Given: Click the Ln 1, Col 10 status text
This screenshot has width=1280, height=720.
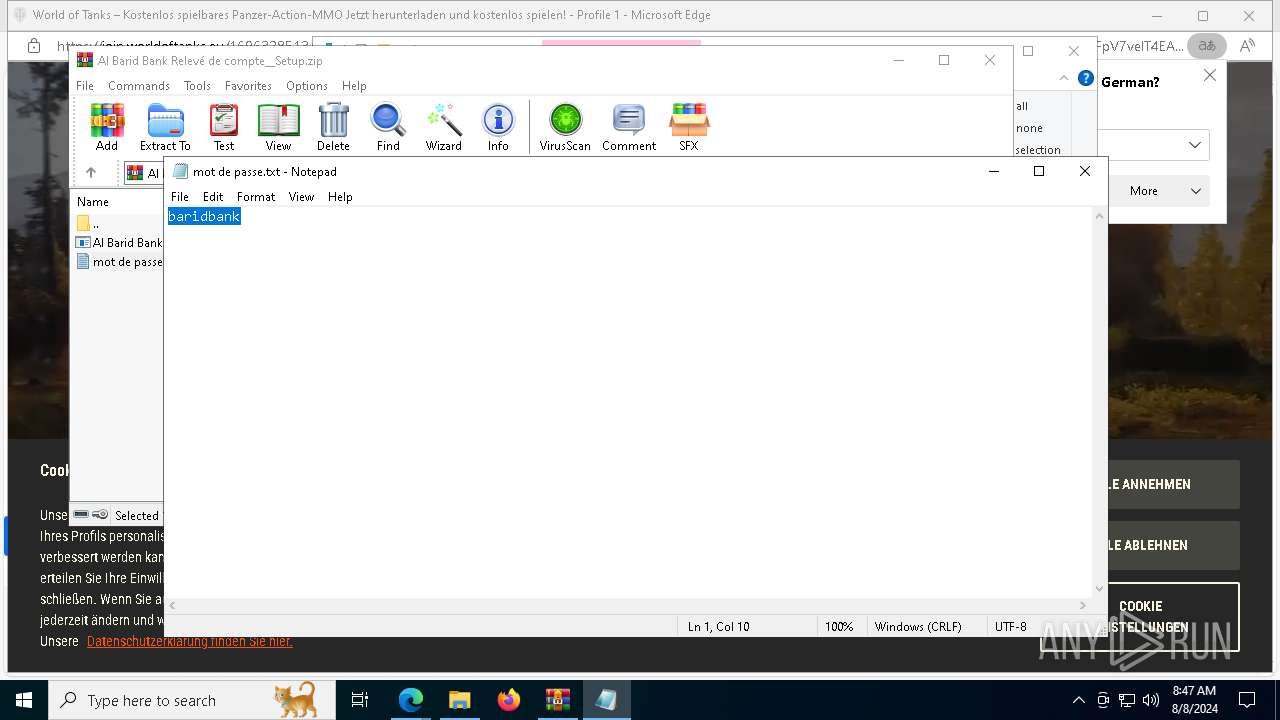Looking at the screenshot, I should pyautogui.click(x=718, y=627).
